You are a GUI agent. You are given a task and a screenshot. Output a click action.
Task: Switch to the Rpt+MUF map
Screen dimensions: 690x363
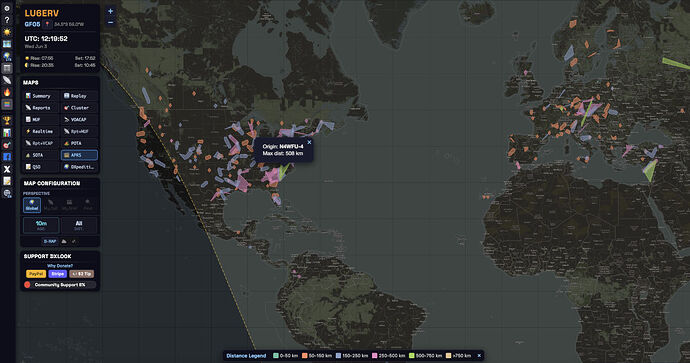click(79, 132)
